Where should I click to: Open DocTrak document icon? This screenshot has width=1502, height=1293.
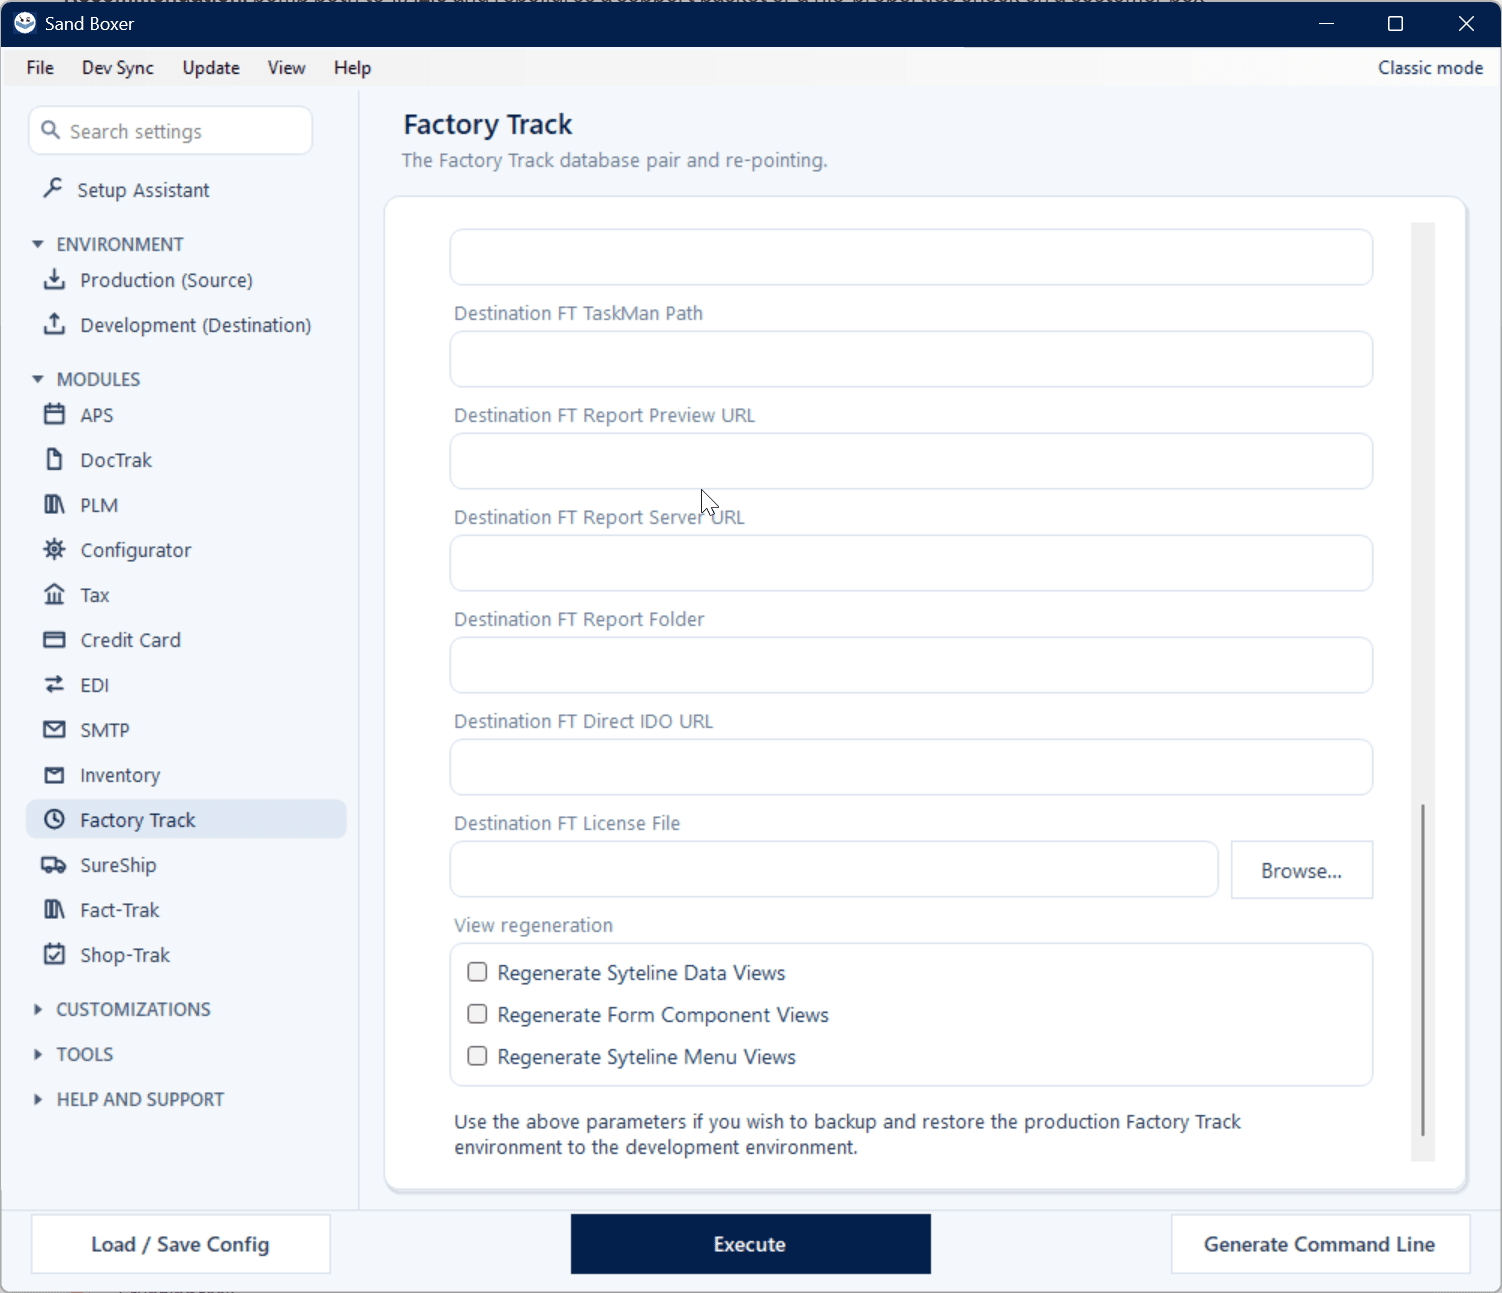[x=55, y=459]
